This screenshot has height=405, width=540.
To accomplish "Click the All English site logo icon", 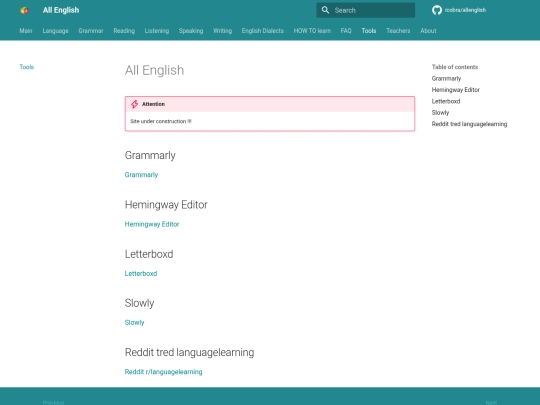I will [24, 10].
